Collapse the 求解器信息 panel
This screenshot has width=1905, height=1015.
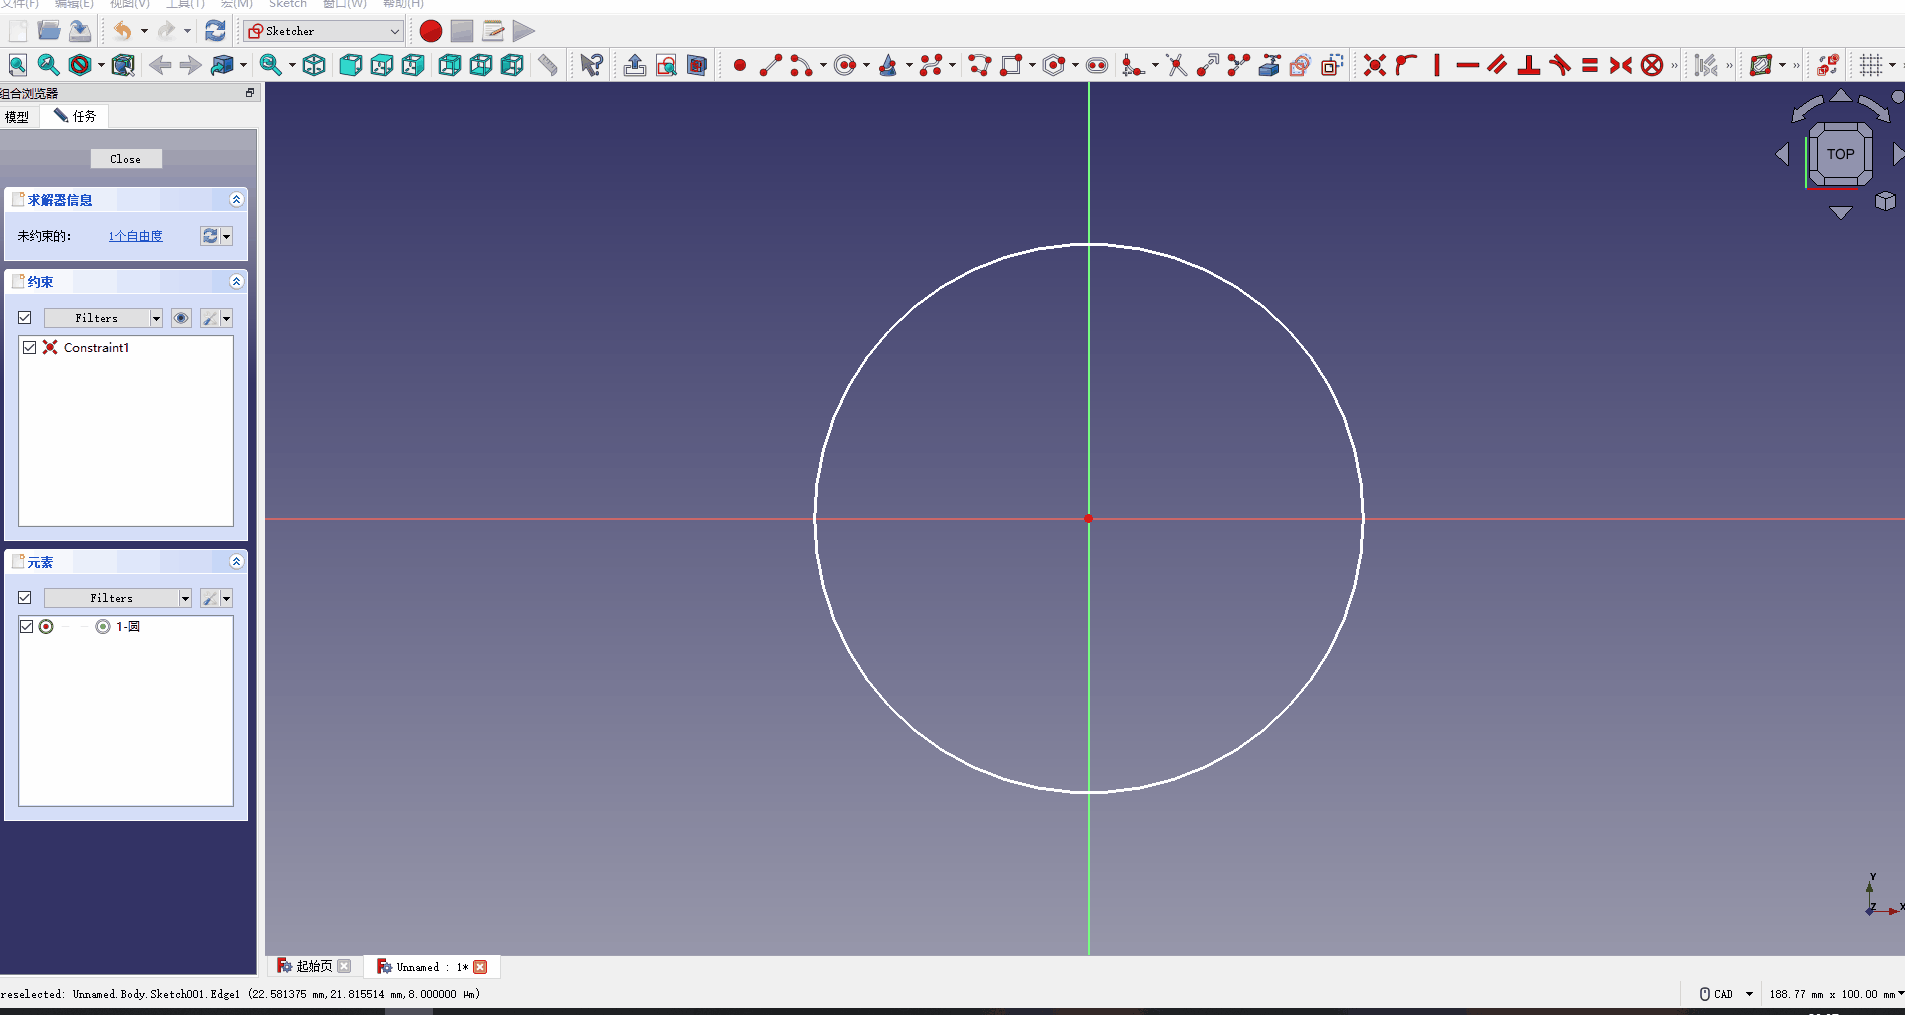[x=236, y=200]
